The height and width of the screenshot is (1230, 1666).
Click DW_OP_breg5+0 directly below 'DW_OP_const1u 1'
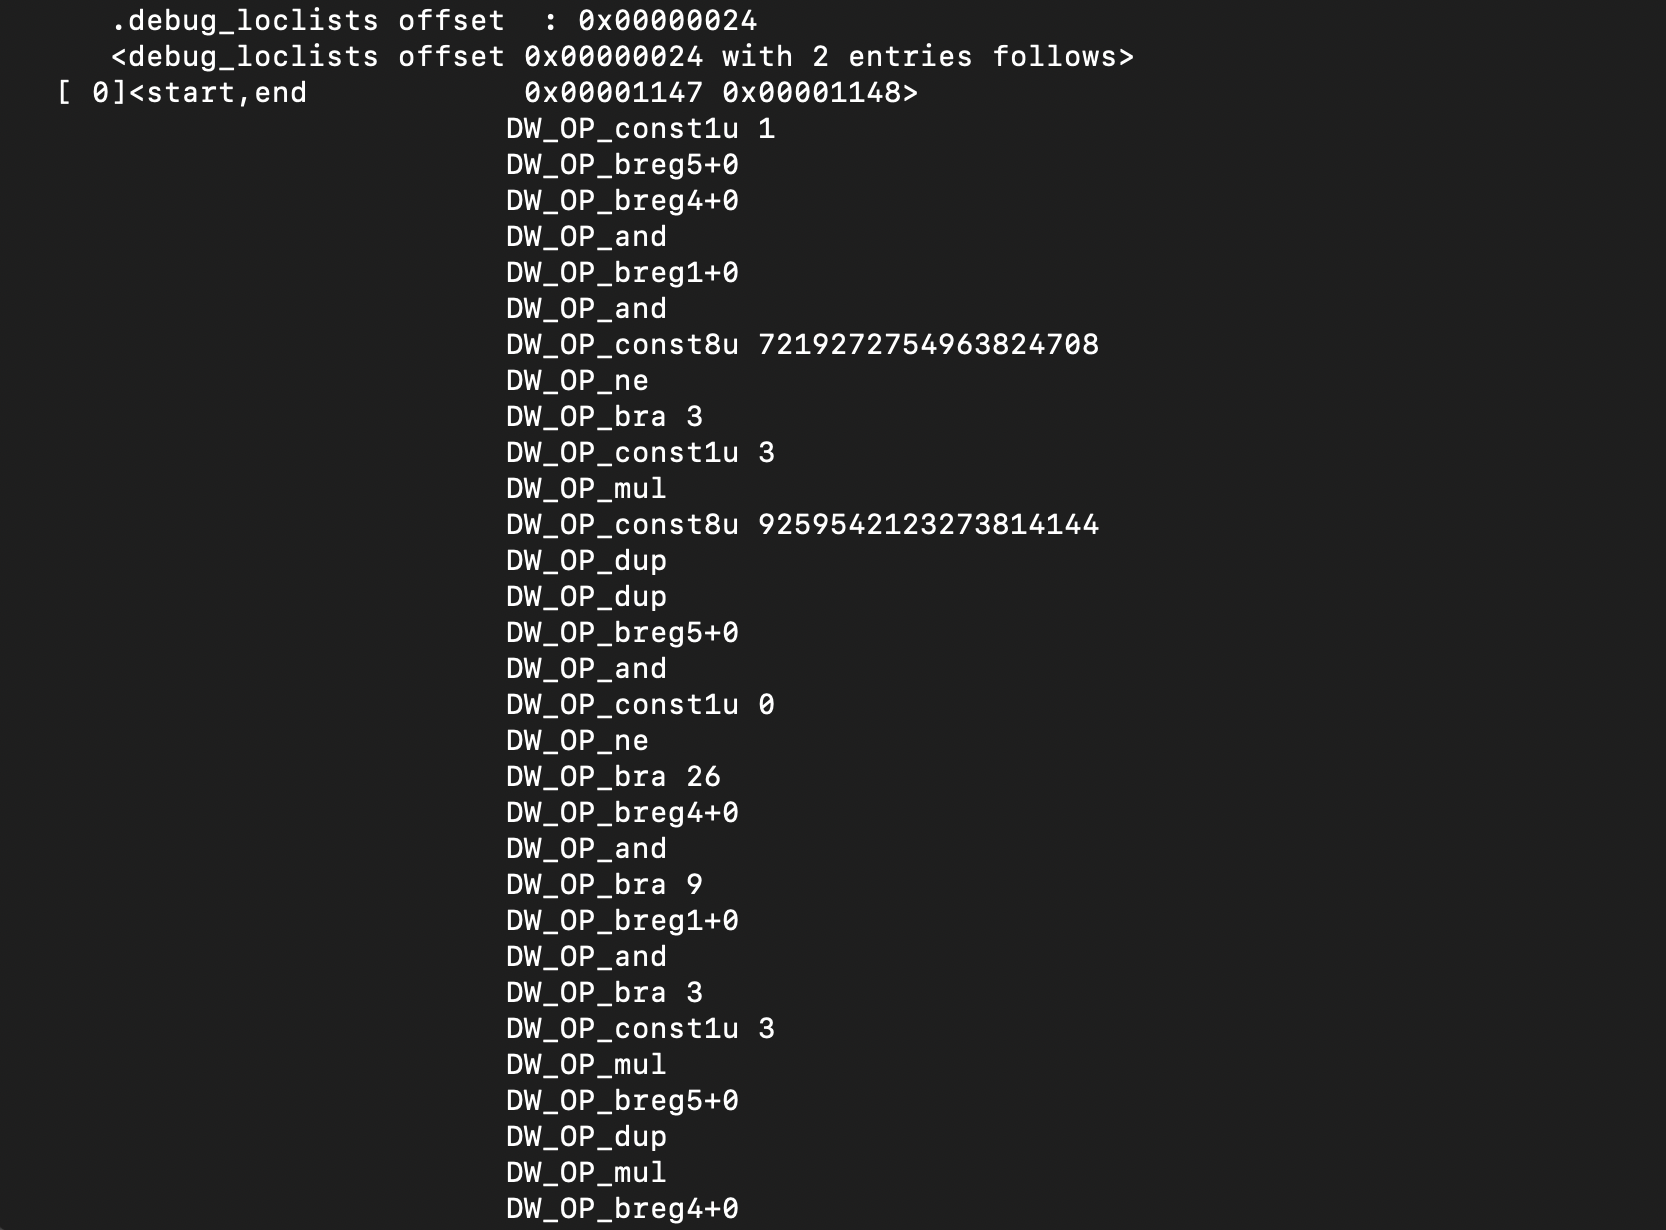(x=622, y=165)
